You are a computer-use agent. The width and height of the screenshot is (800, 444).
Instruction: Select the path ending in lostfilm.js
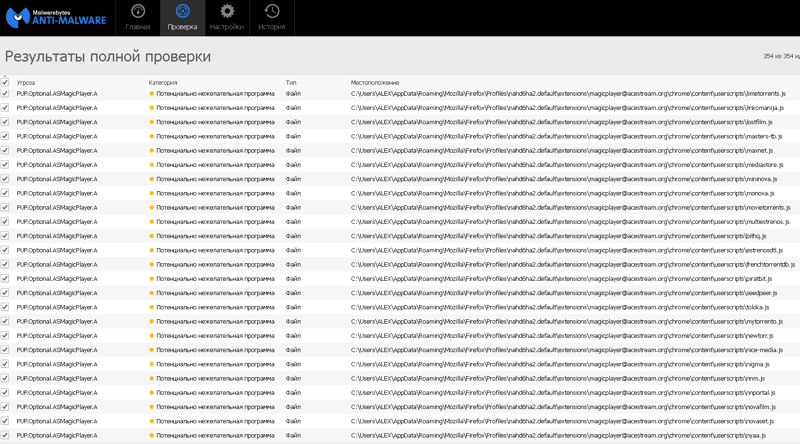pyautogui.click(x=562, y=122)
